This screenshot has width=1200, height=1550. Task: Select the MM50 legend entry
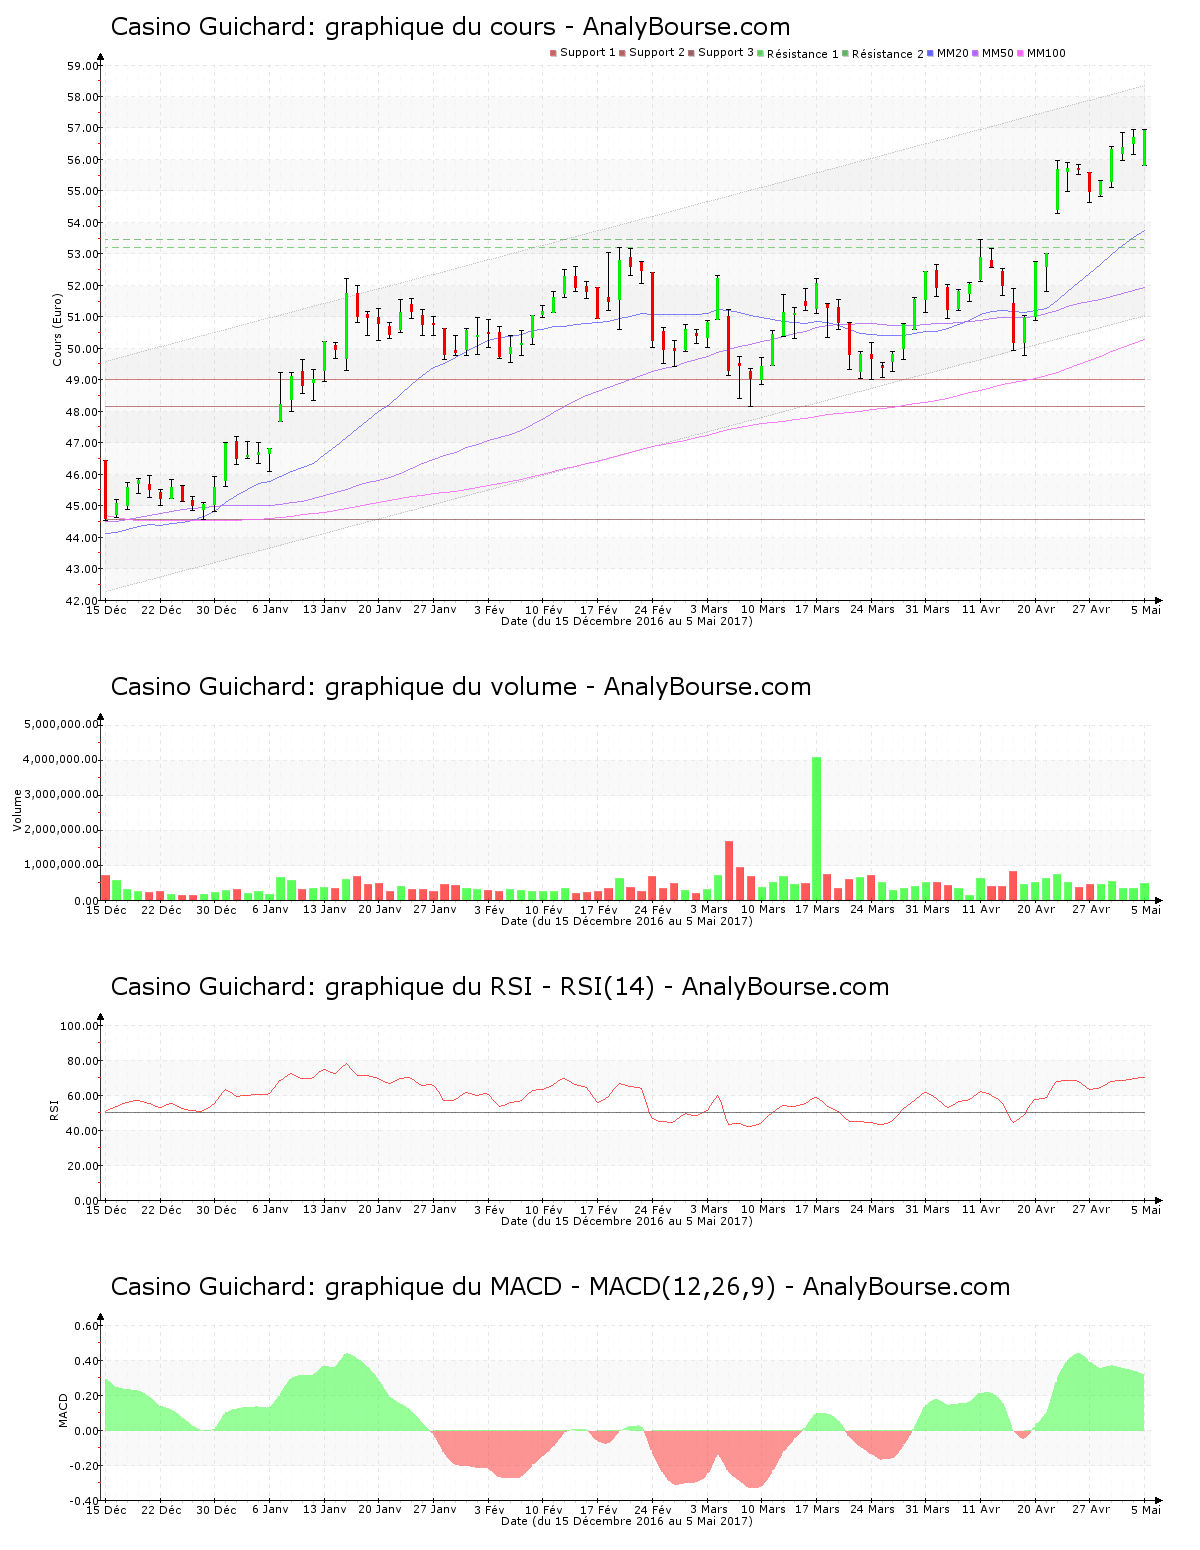993,53
